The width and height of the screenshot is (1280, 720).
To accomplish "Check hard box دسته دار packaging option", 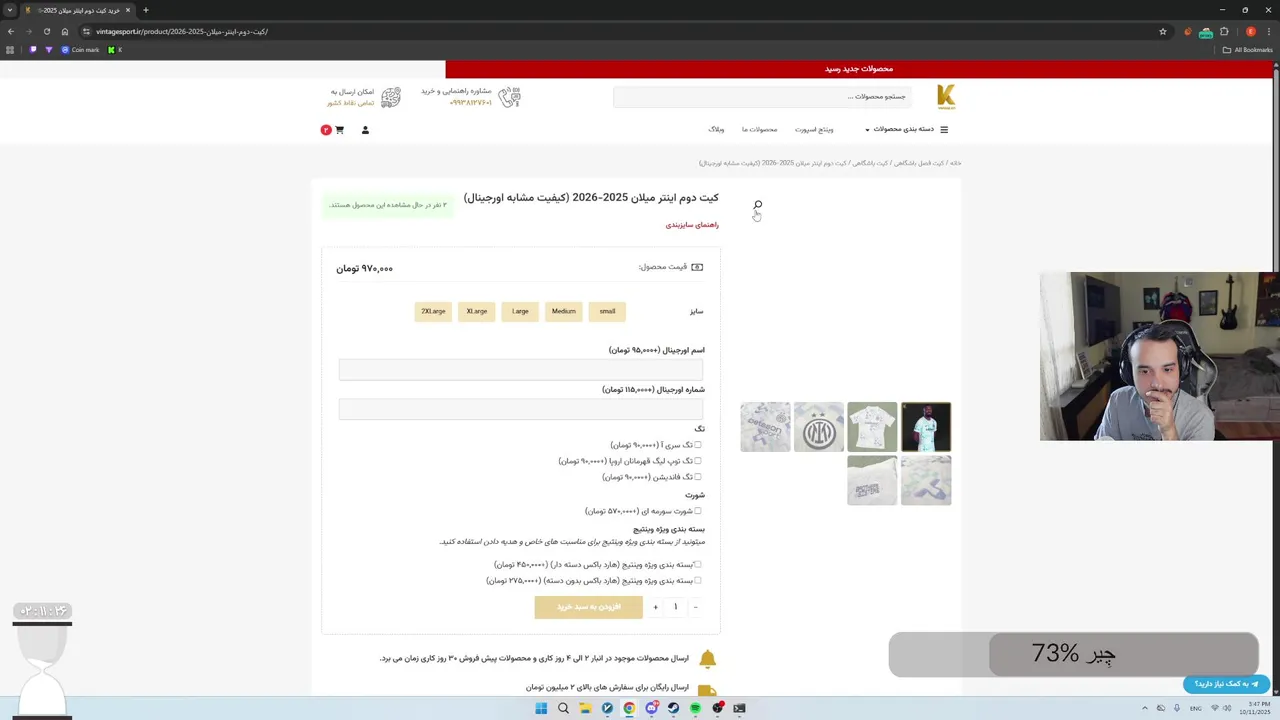I will [x=698, y=564].
